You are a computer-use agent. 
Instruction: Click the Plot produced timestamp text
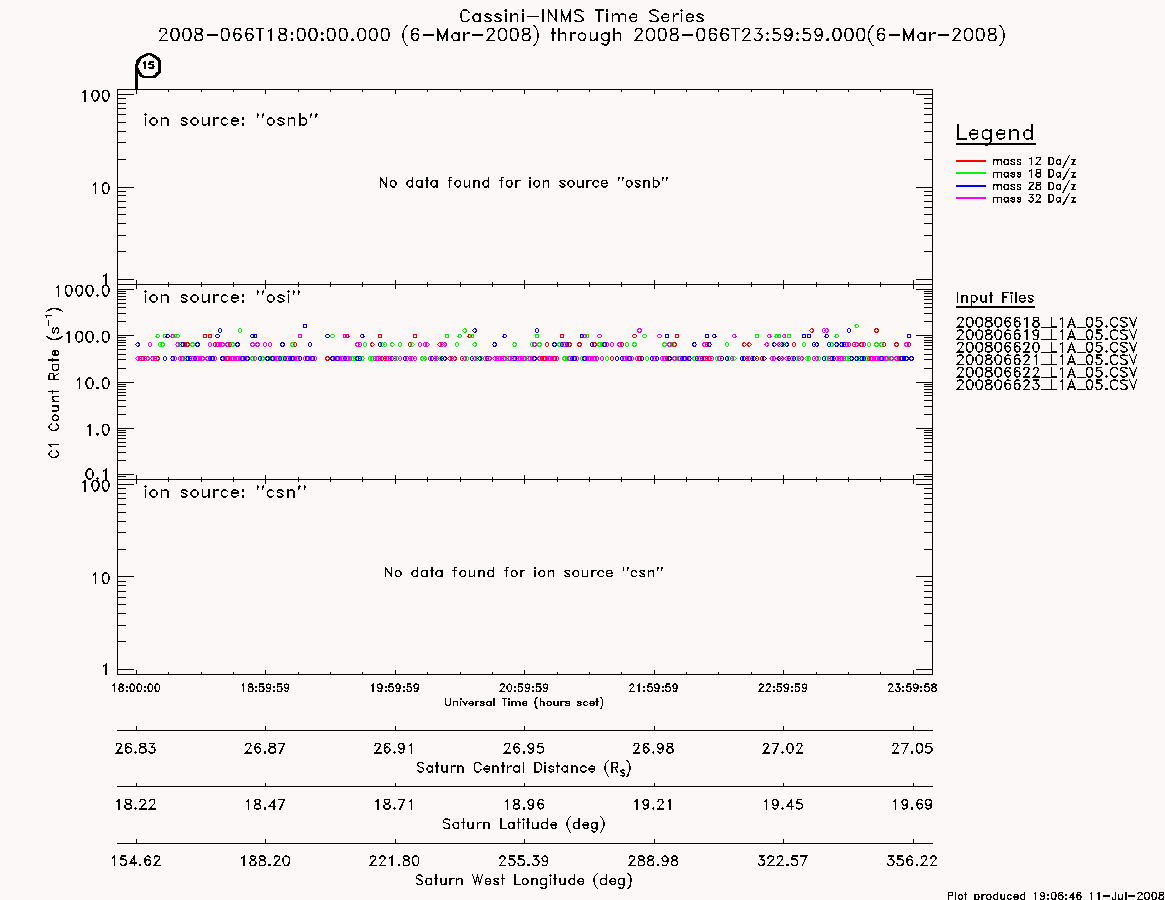[1055, 895]
